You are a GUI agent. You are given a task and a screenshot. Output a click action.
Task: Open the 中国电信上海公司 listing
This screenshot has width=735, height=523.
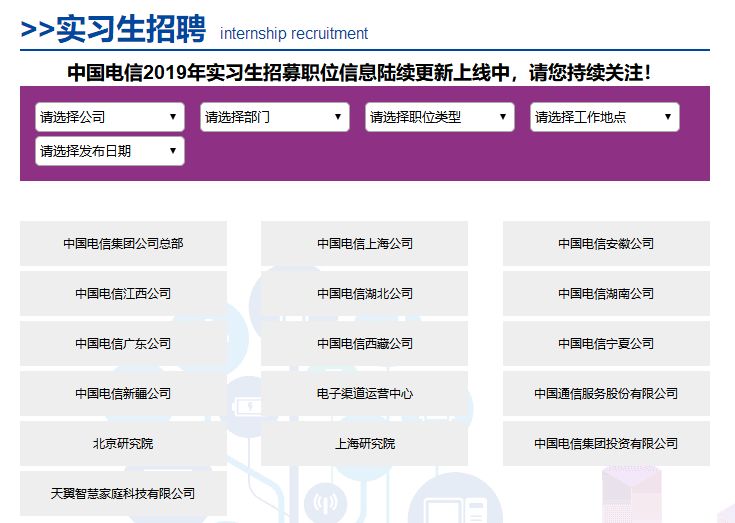point(365,244)
